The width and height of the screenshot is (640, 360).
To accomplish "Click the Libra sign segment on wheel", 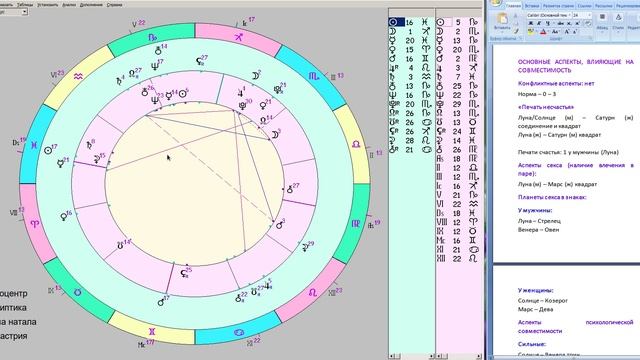I will [355, 144].
